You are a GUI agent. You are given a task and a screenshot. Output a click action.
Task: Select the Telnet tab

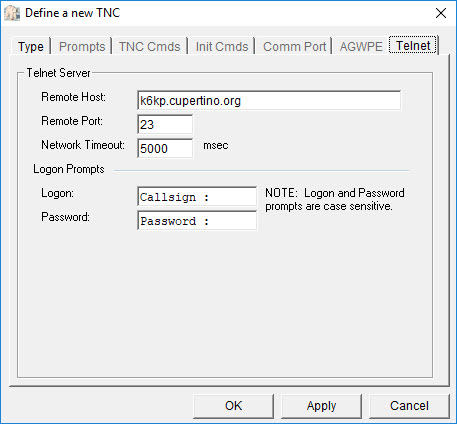click(x=413, y=45)
